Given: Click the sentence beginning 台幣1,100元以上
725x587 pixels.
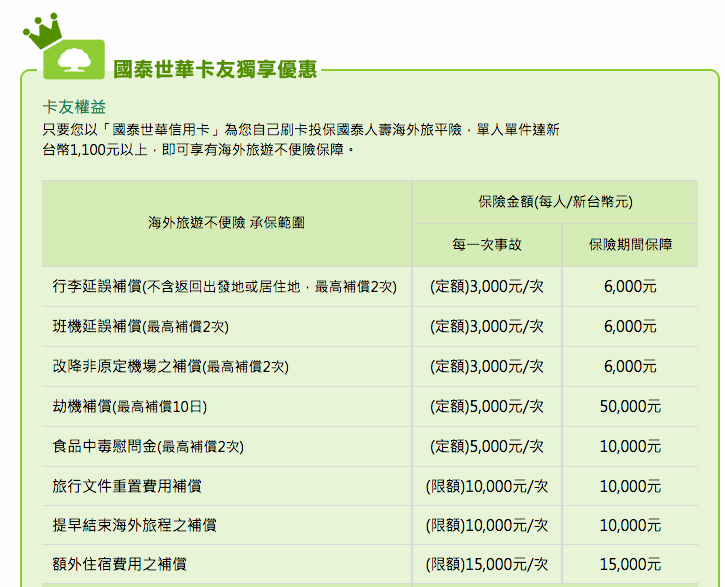Looking at the screenshot, I should tap(198, 150).
